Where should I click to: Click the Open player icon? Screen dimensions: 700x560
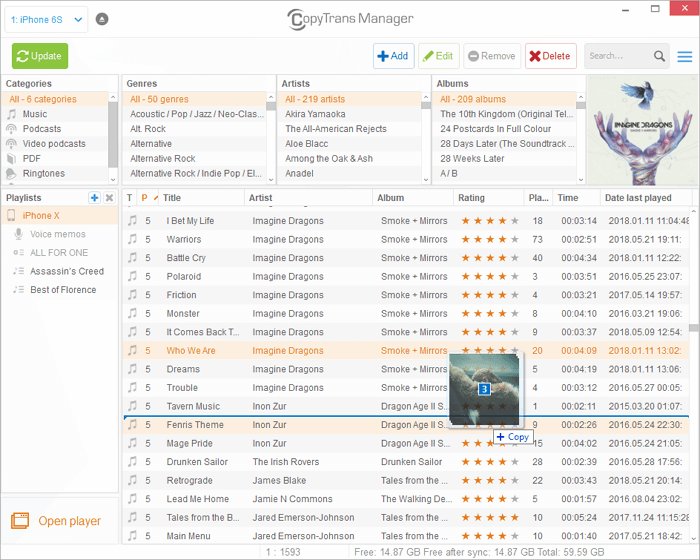20,520
